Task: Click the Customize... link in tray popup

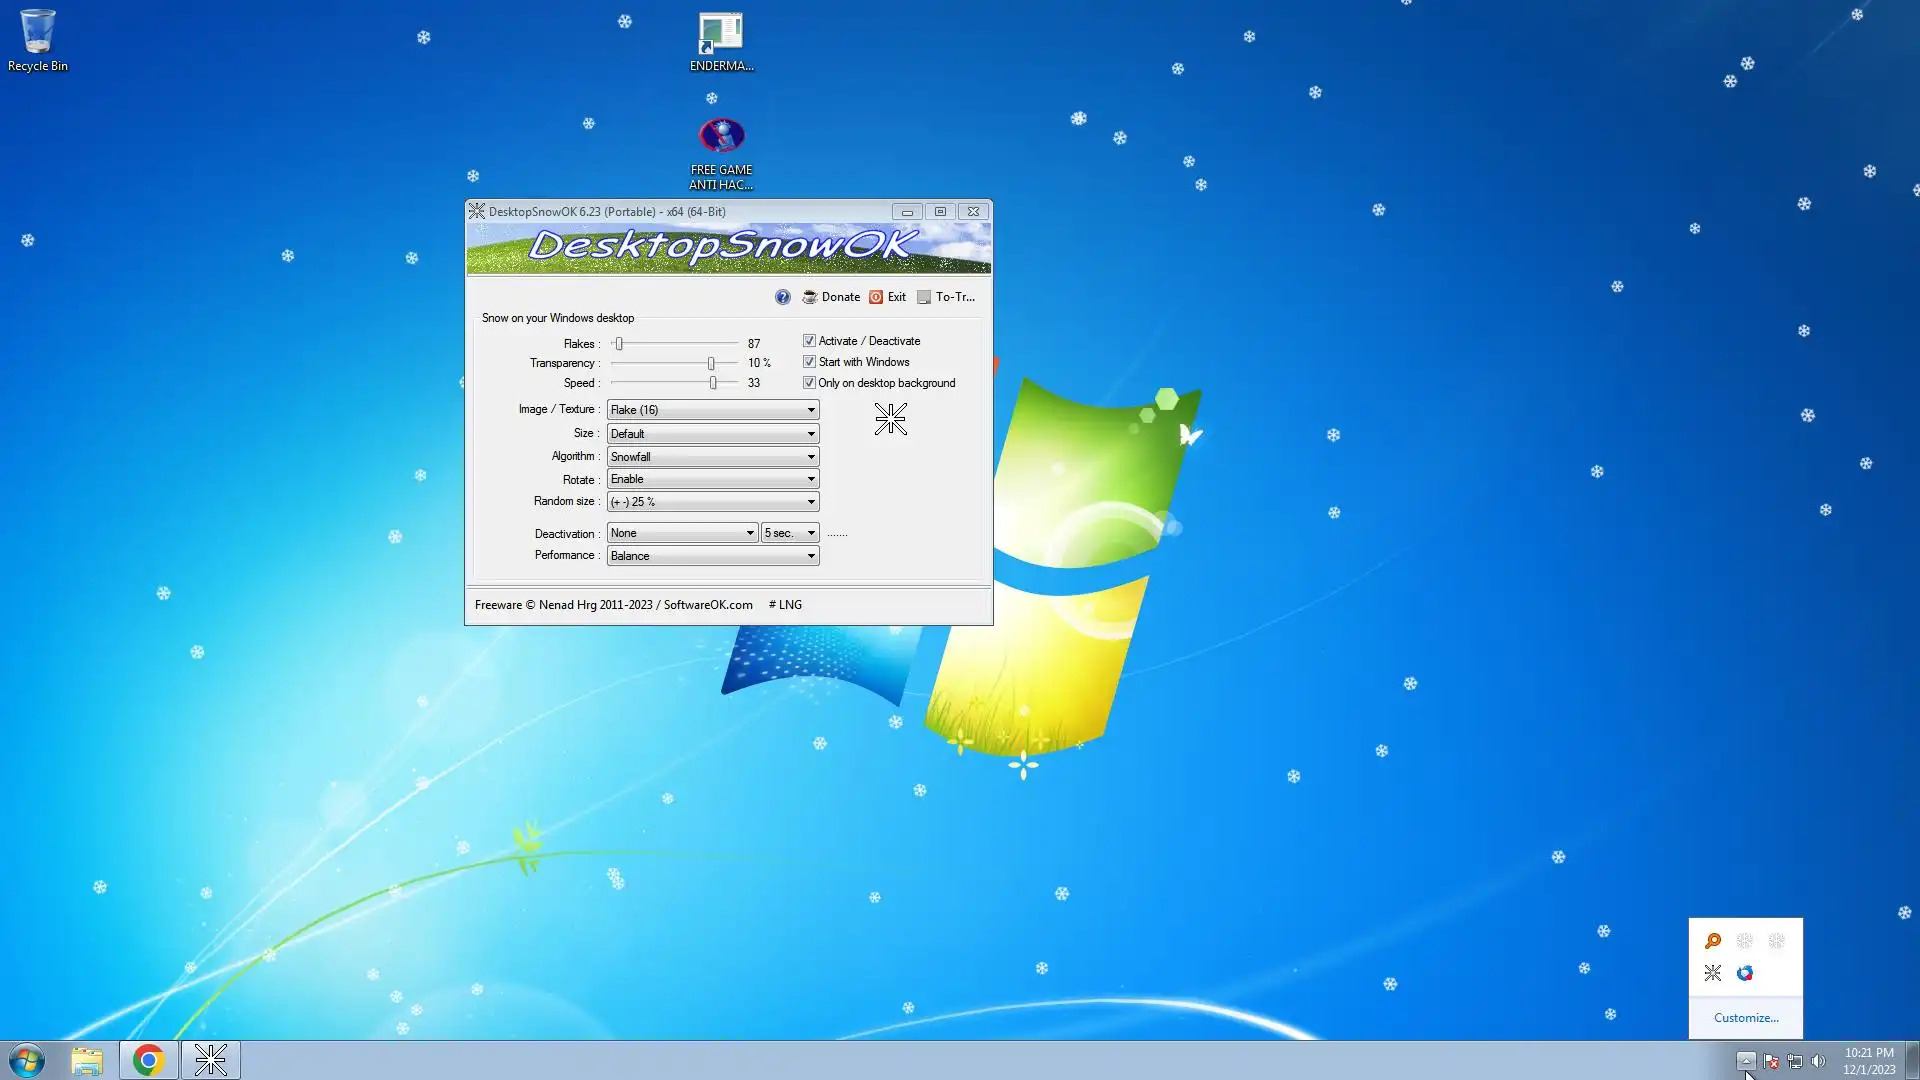Action: tap(1746, 1018)
